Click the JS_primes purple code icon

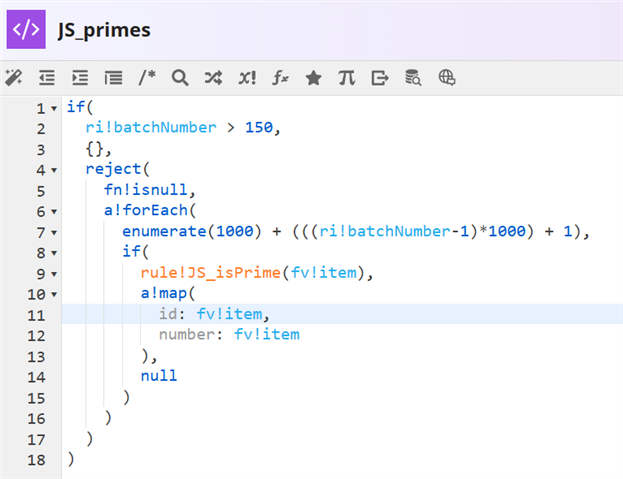coord(26,29)
